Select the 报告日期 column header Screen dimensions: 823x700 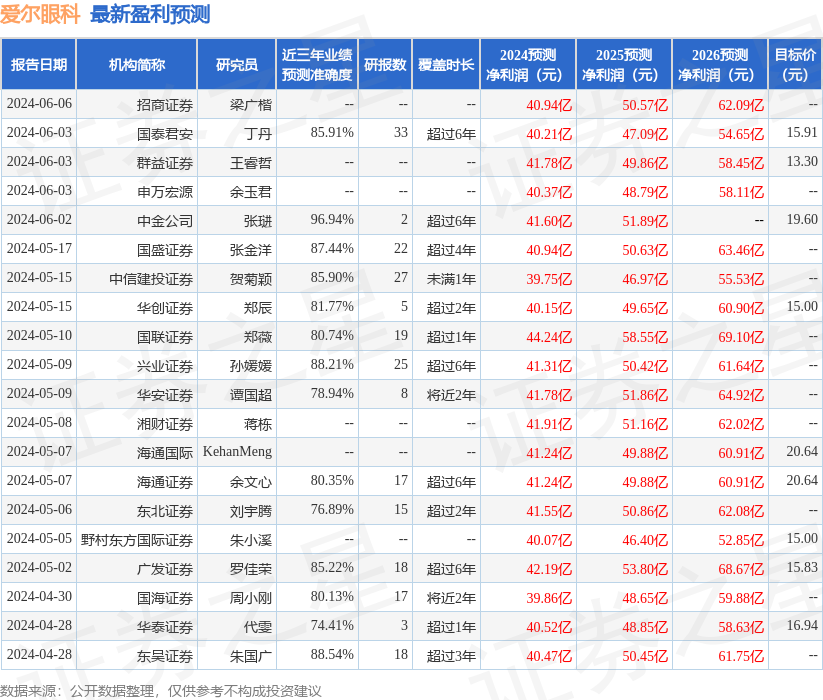click(39, 65)
